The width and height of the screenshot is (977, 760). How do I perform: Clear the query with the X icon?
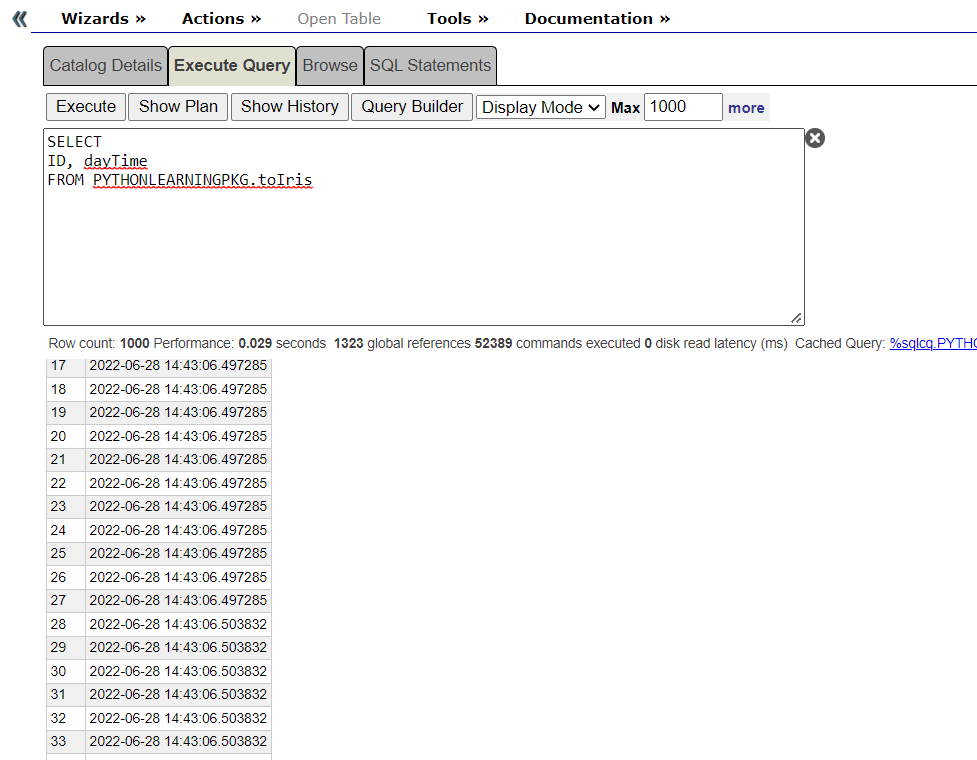point(815,138)
